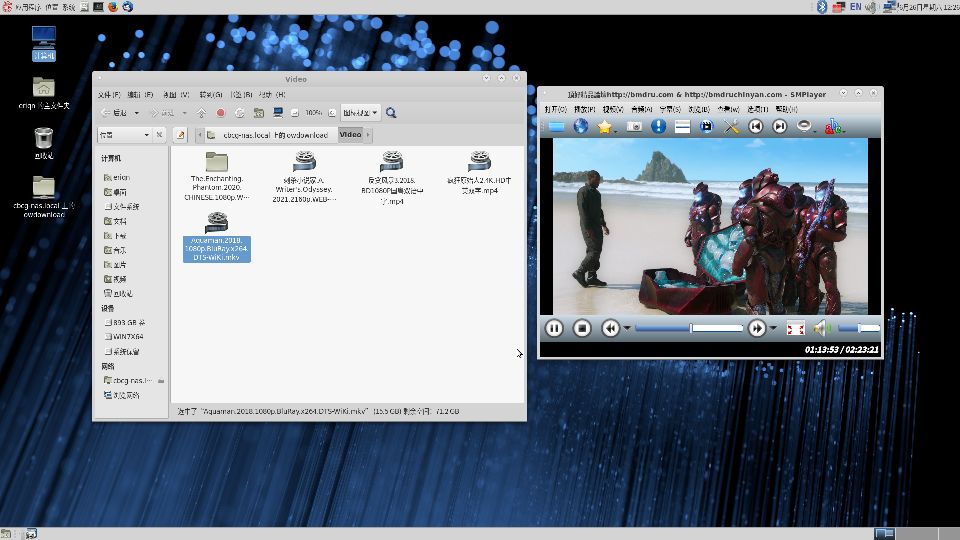Mute the SMPlayer audio
The image size is (960, 540).
coord(822,329)
